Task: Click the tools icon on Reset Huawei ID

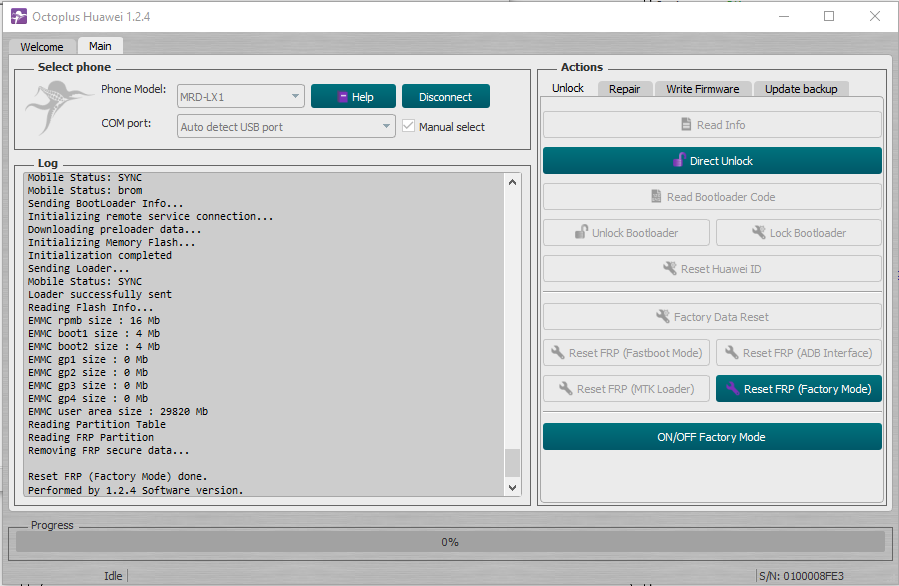Action: (670, 268)
